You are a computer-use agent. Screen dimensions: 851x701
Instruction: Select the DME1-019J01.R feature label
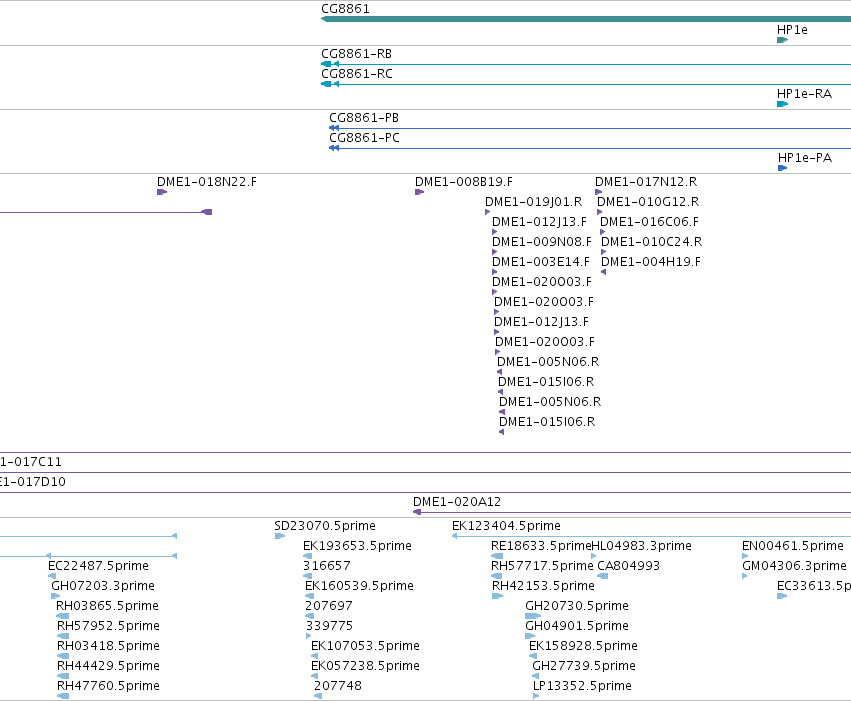pyautogui.click(x=534, y=202)
